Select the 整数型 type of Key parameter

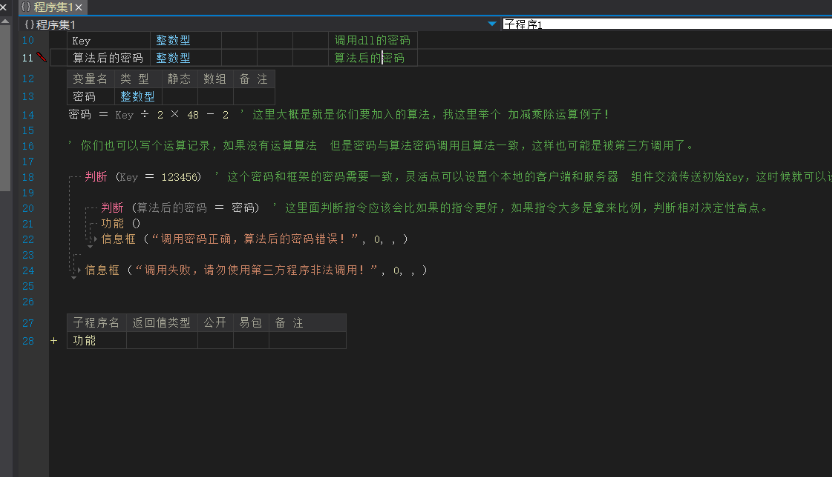point(171,41)
